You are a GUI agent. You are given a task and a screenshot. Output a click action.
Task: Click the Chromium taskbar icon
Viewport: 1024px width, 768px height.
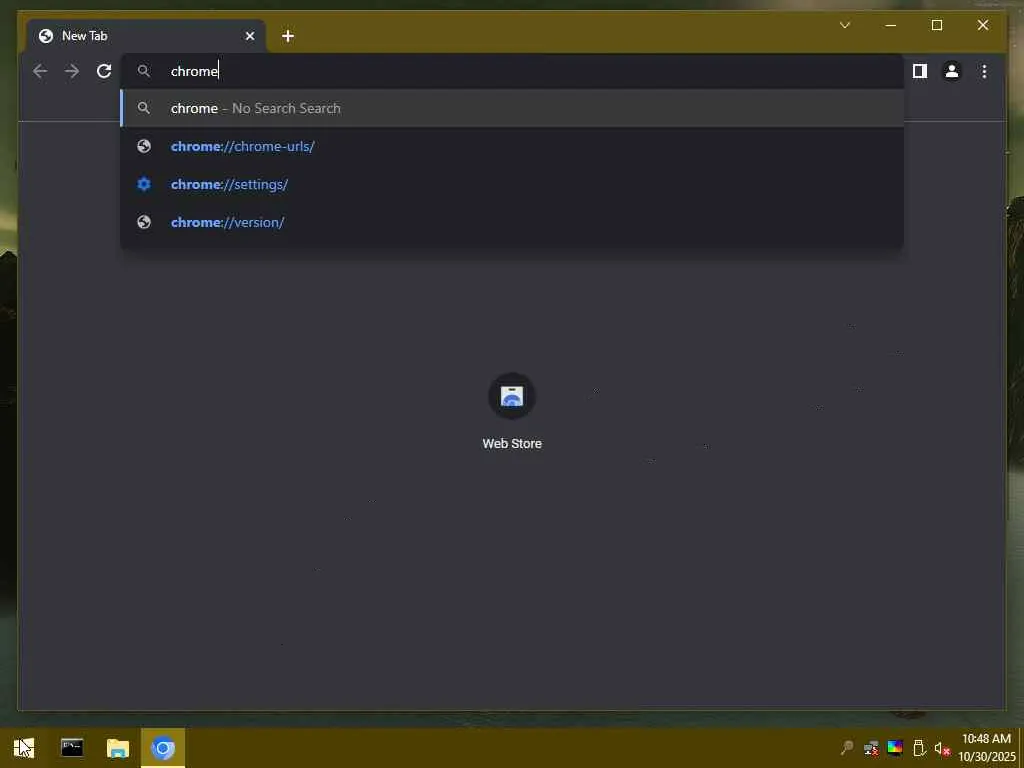click(163, 748)
